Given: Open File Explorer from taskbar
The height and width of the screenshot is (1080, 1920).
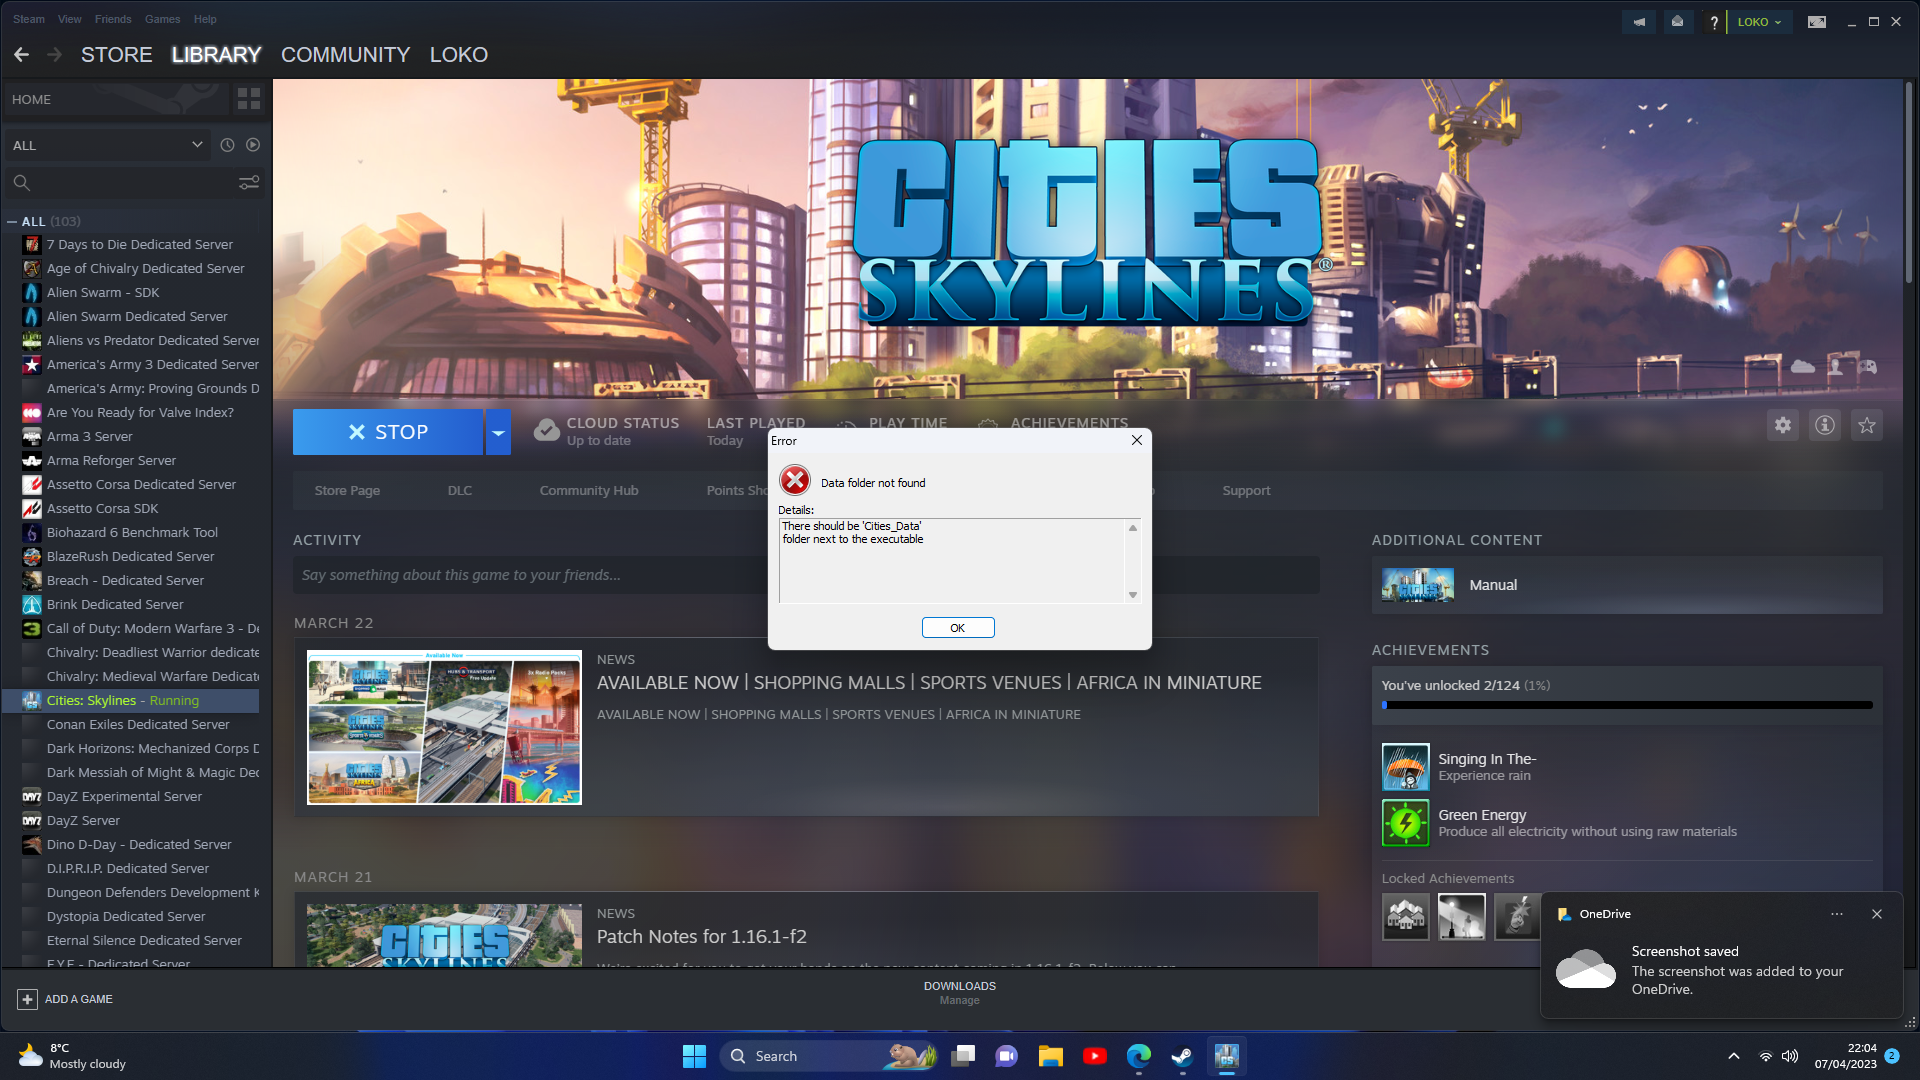Looking at the screenshot, I should [x=1050, y=1056].
